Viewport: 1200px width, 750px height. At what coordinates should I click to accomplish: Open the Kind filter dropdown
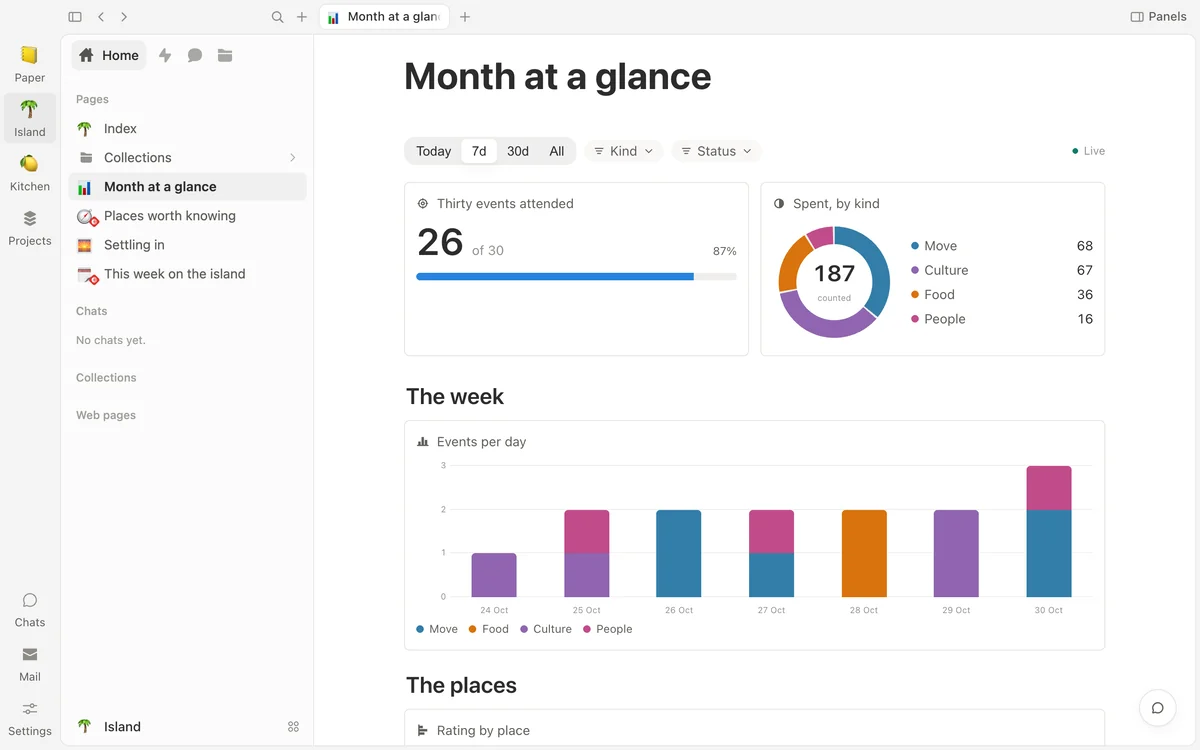click(x=623, y=151)
